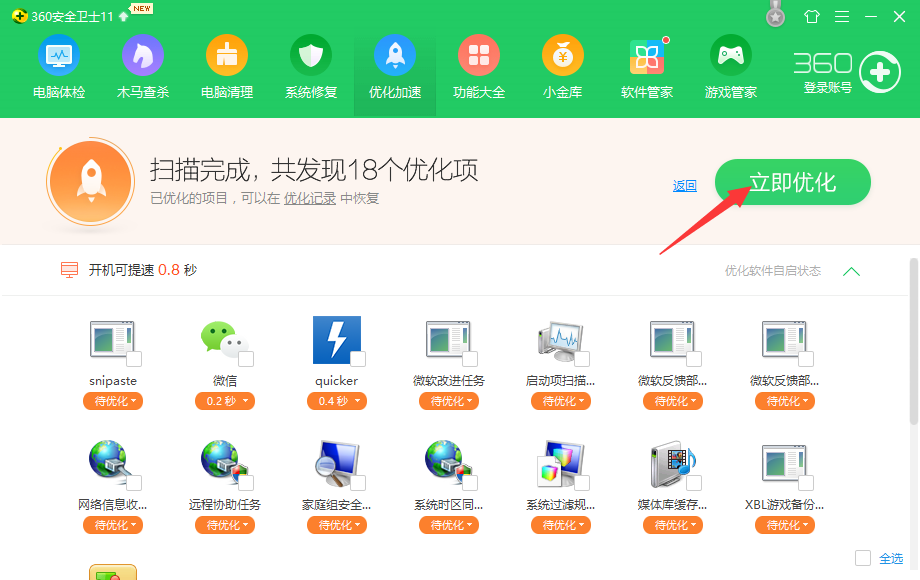920x580 pixels.
Task: Open the 待优化 dropdown under 网络信息收
Action: pyautogui.click(x=113, y=525)
